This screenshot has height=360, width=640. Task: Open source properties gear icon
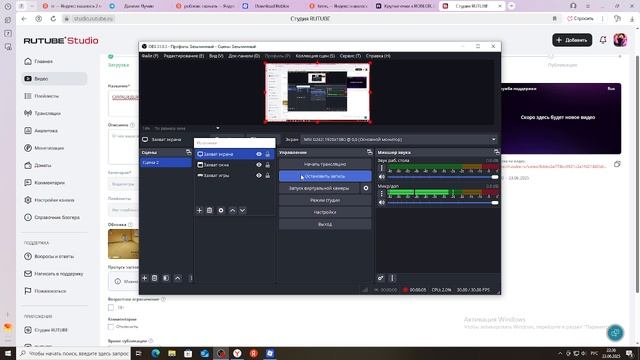[221, 210]
